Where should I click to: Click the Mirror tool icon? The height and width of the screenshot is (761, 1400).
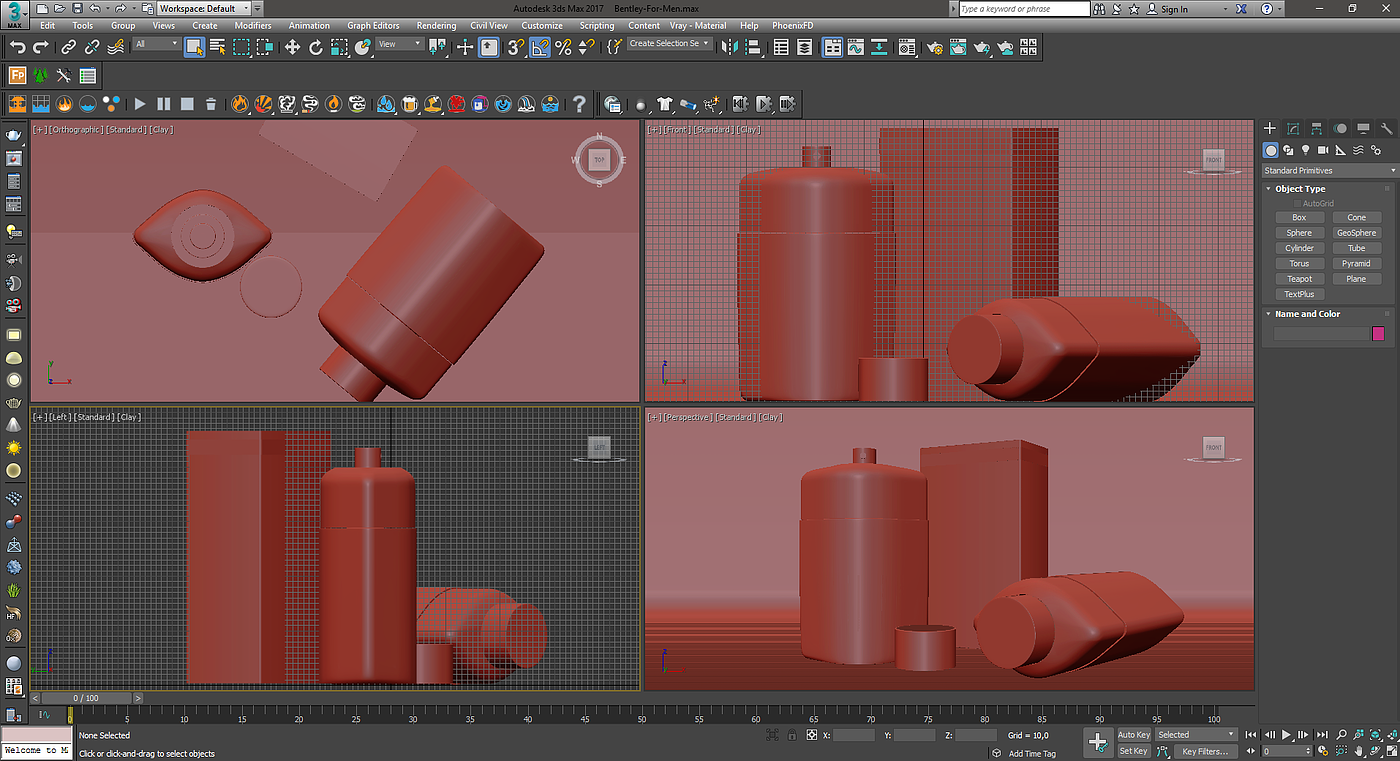[x=729, y=47]
